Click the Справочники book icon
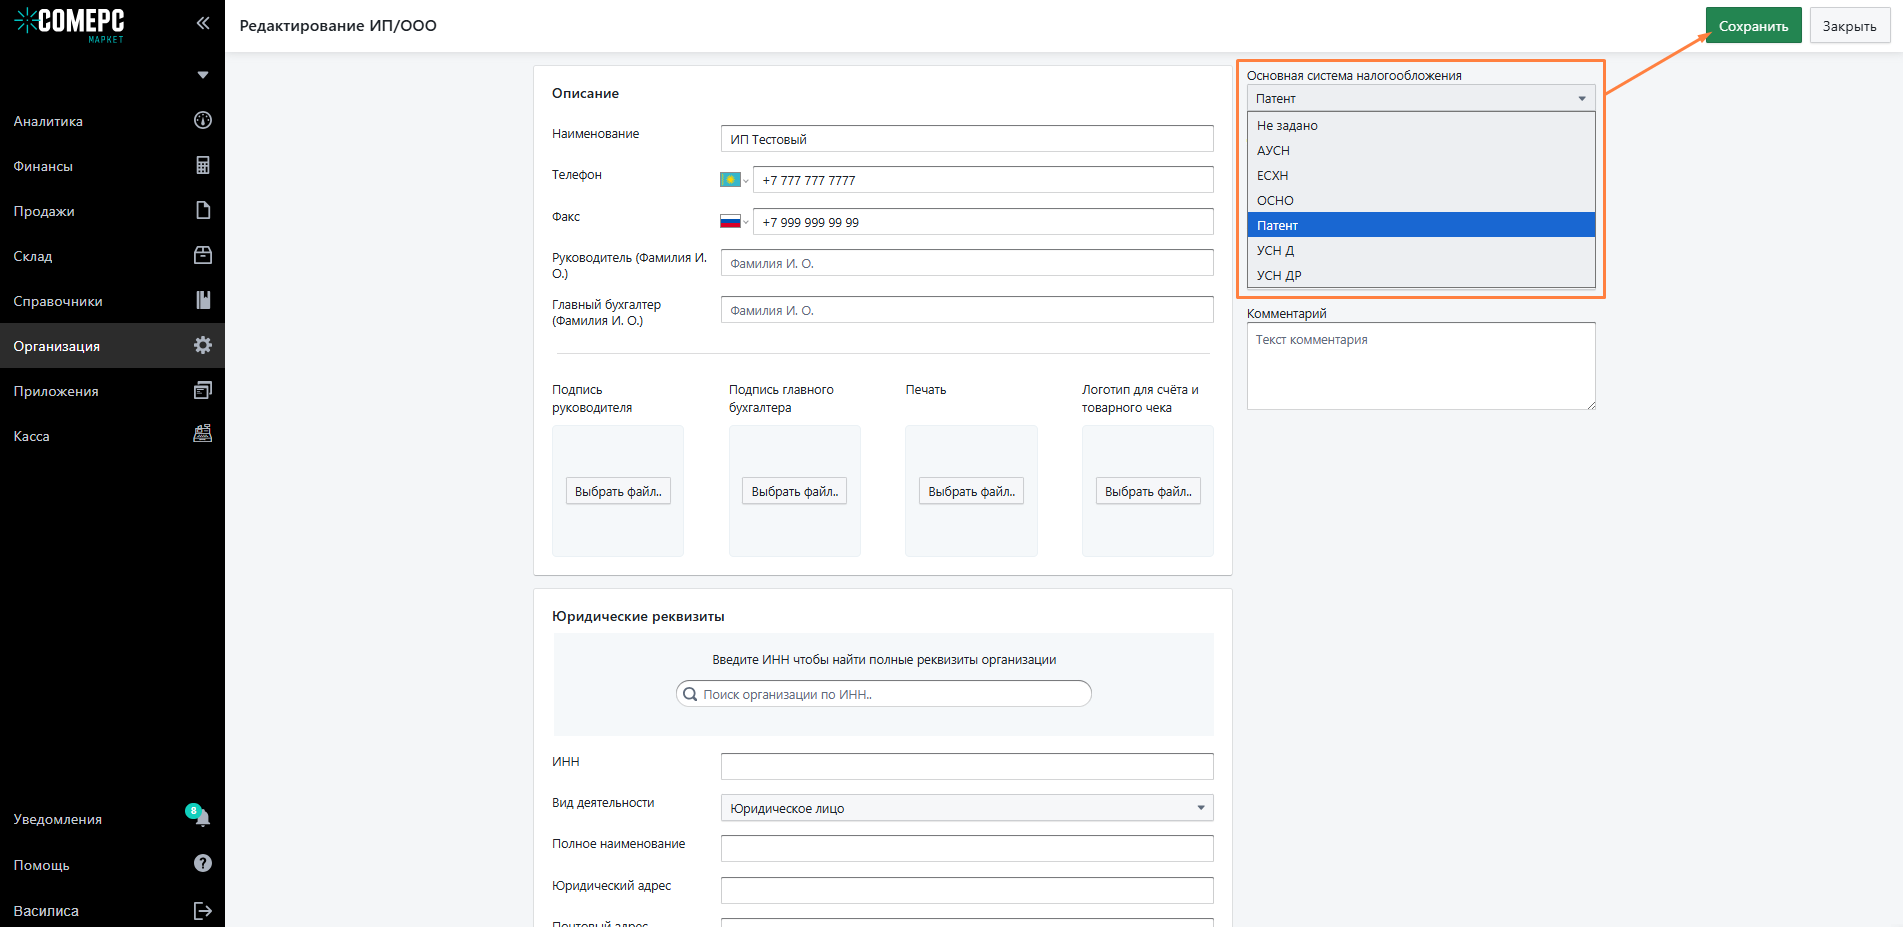1903x927 pixels. point(203,301)
